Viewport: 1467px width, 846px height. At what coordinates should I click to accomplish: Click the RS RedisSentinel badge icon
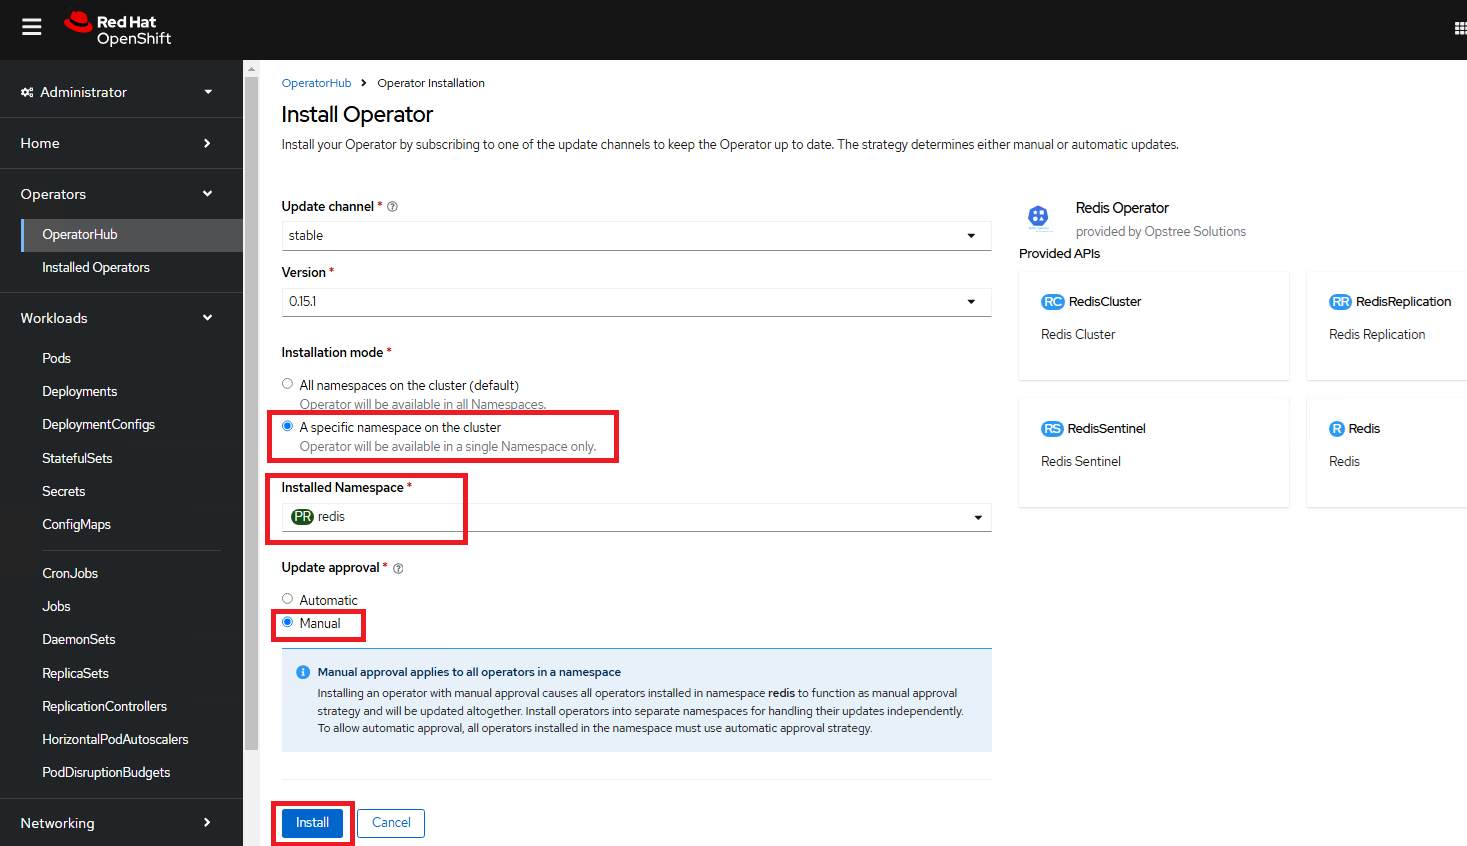(x=1052, y=429)
